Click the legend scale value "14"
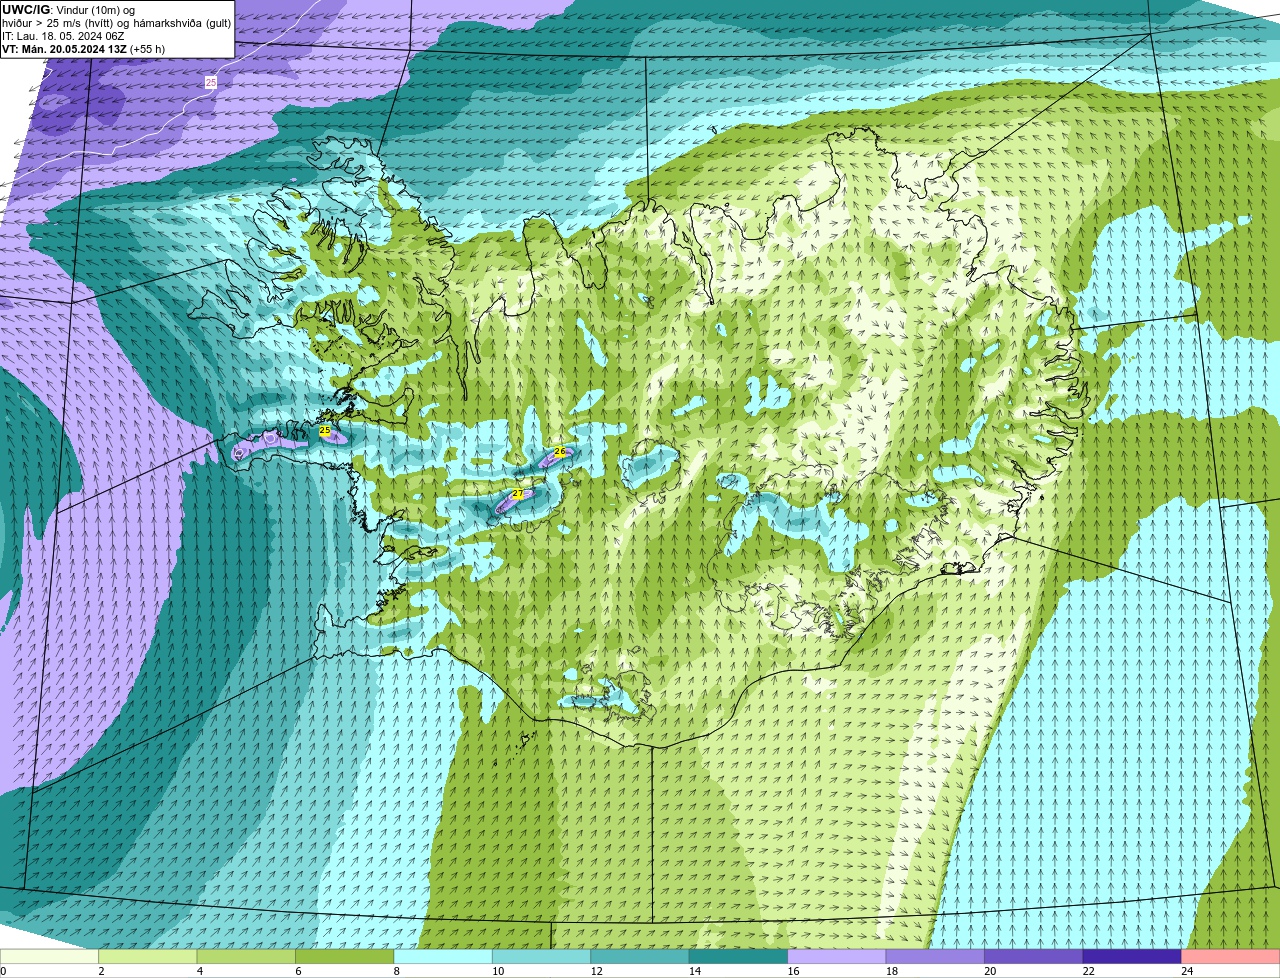Viewport: 1280px width, 978px height. (695, 971)
